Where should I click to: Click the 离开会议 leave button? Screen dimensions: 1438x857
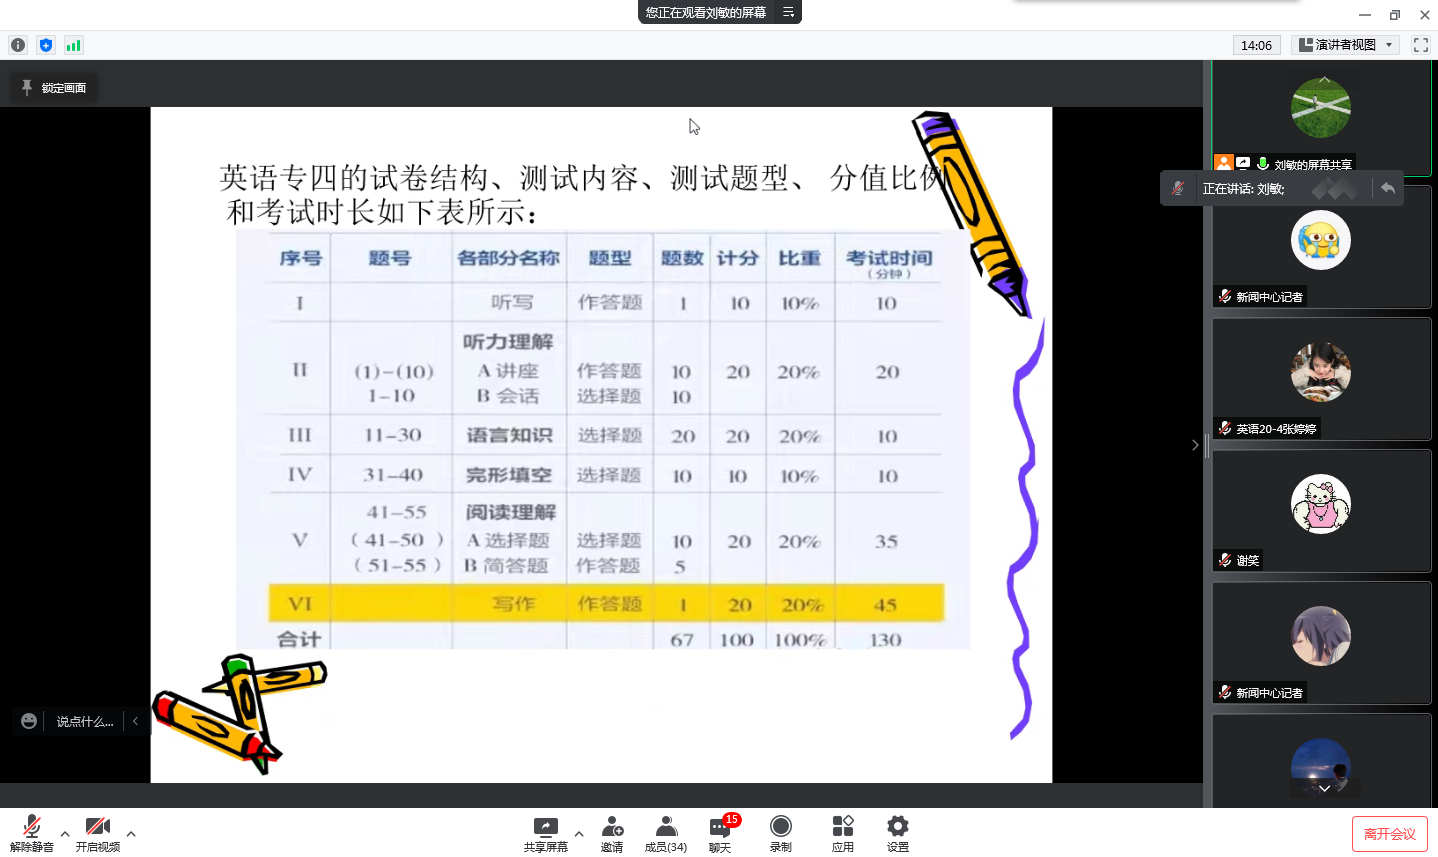1389,834
